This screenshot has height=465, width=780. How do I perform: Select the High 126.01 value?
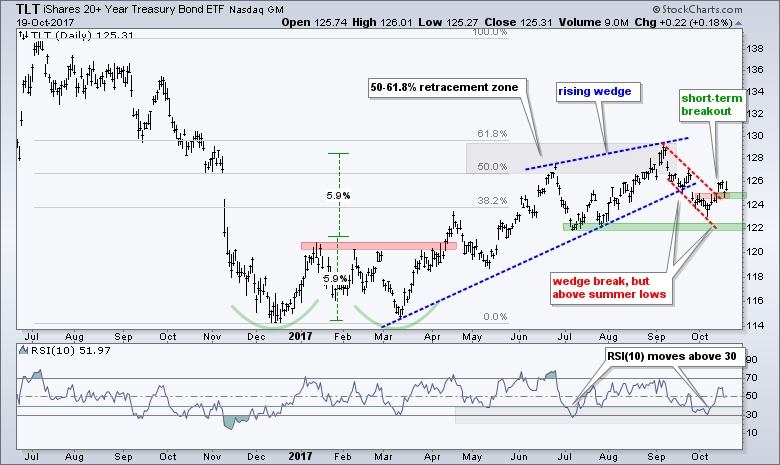(383, 22)
